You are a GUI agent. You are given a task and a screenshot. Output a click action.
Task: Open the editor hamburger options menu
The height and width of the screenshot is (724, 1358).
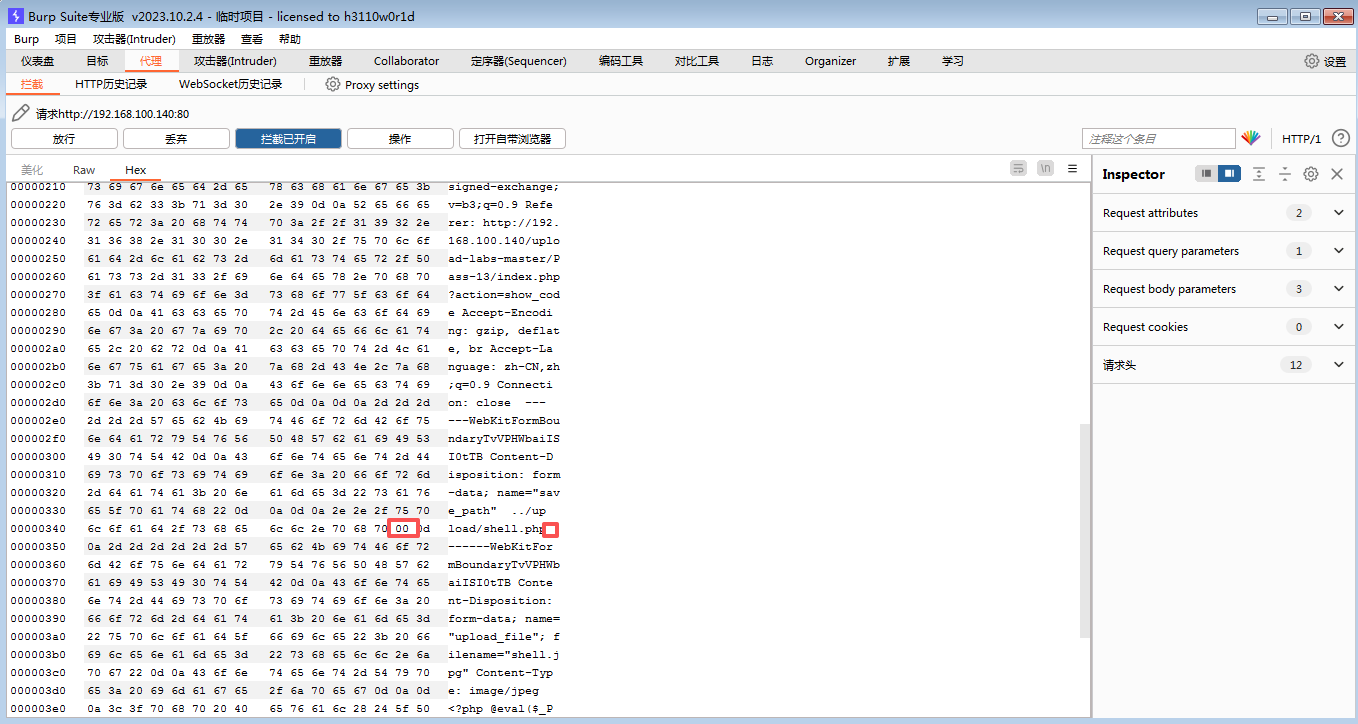[x=1073, y=169]
